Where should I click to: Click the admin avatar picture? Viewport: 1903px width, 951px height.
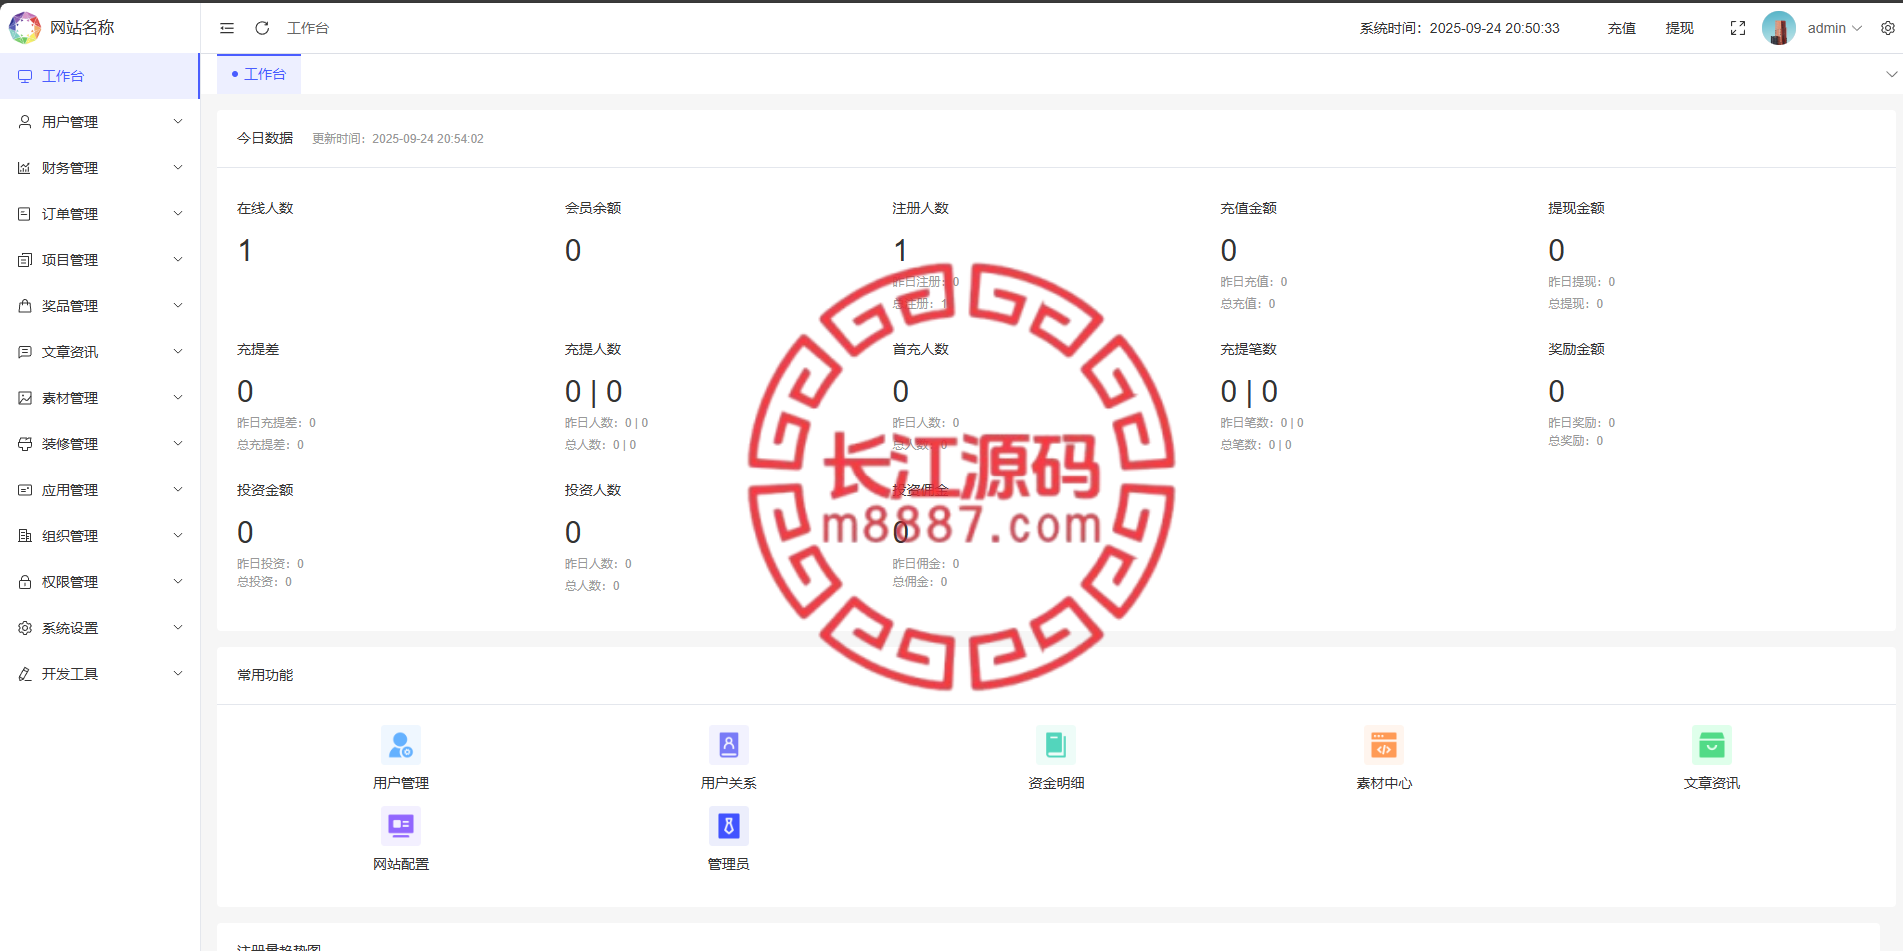point(1779,28)
